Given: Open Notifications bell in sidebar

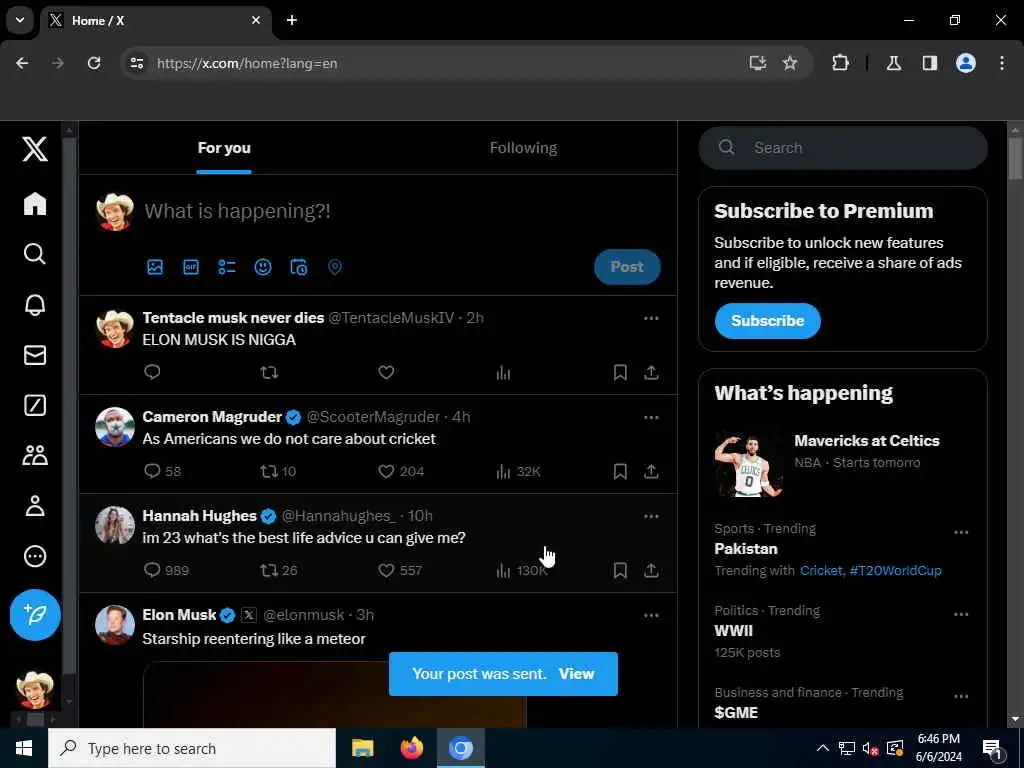Looking at the screenshot, I should click(x=35, y=305).
